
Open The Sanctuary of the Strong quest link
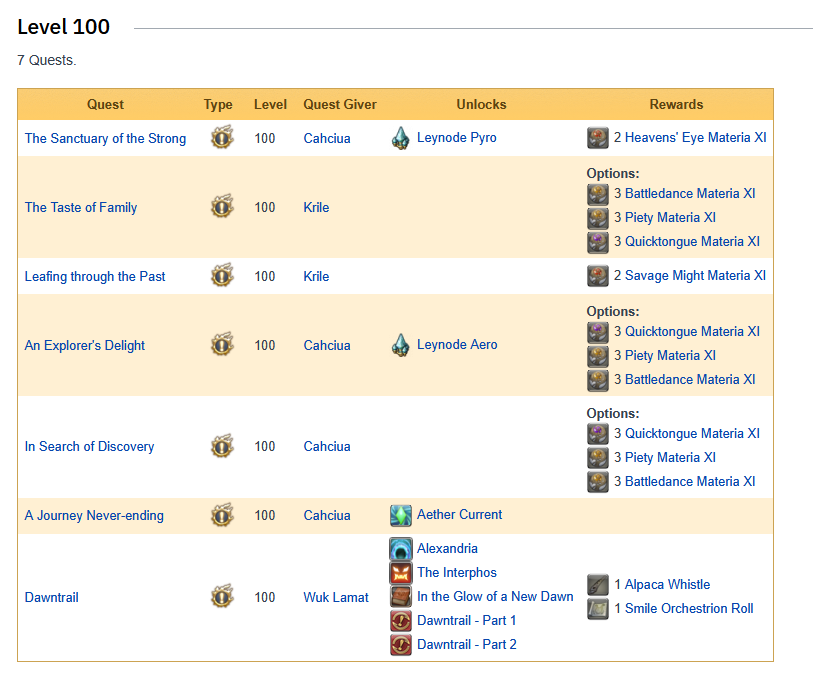click(105, 138)
